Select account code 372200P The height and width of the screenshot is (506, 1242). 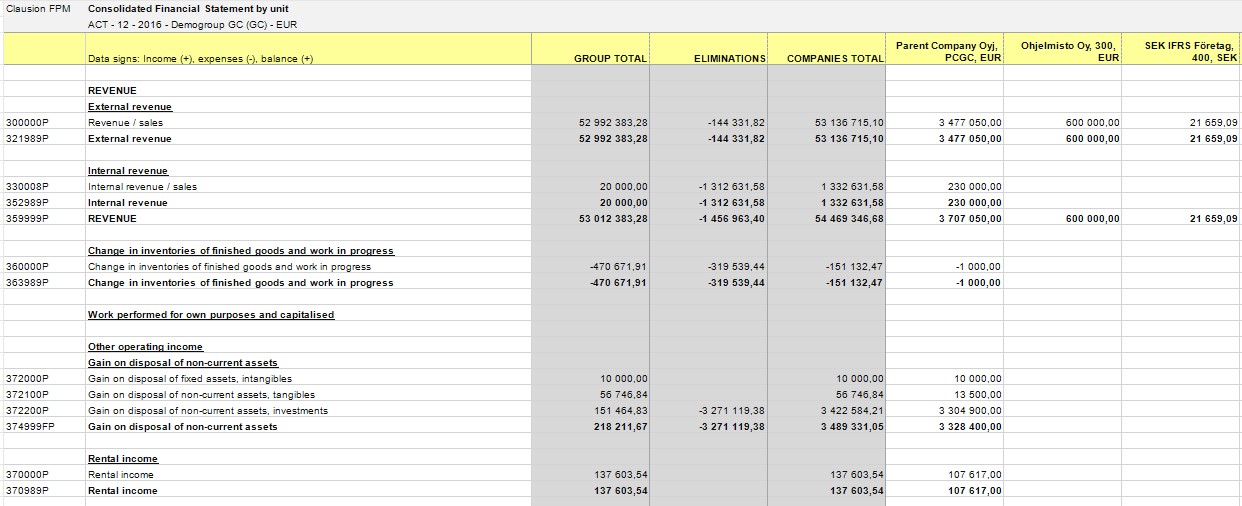pos(27,411)
